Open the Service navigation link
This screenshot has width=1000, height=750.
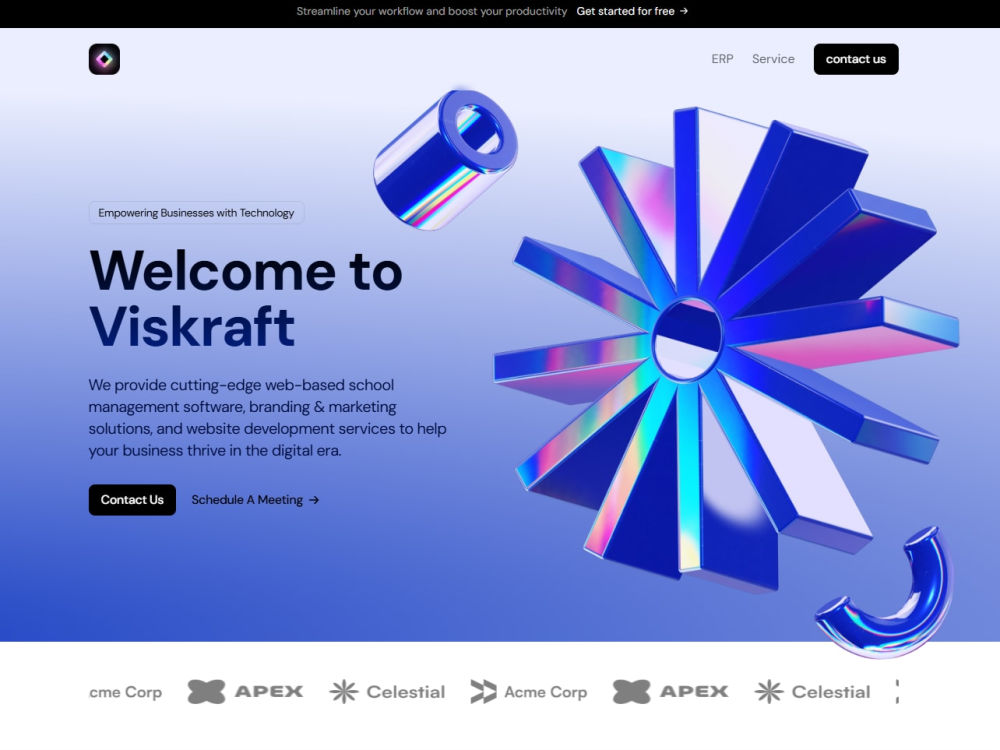[773, 59]
